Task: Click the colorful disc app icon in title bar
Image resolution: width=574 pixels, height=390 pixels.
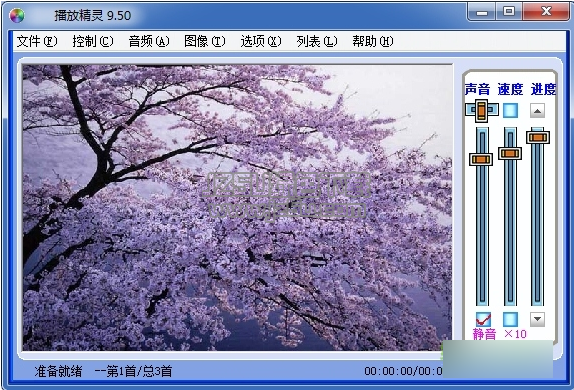Action: point(17,15)
